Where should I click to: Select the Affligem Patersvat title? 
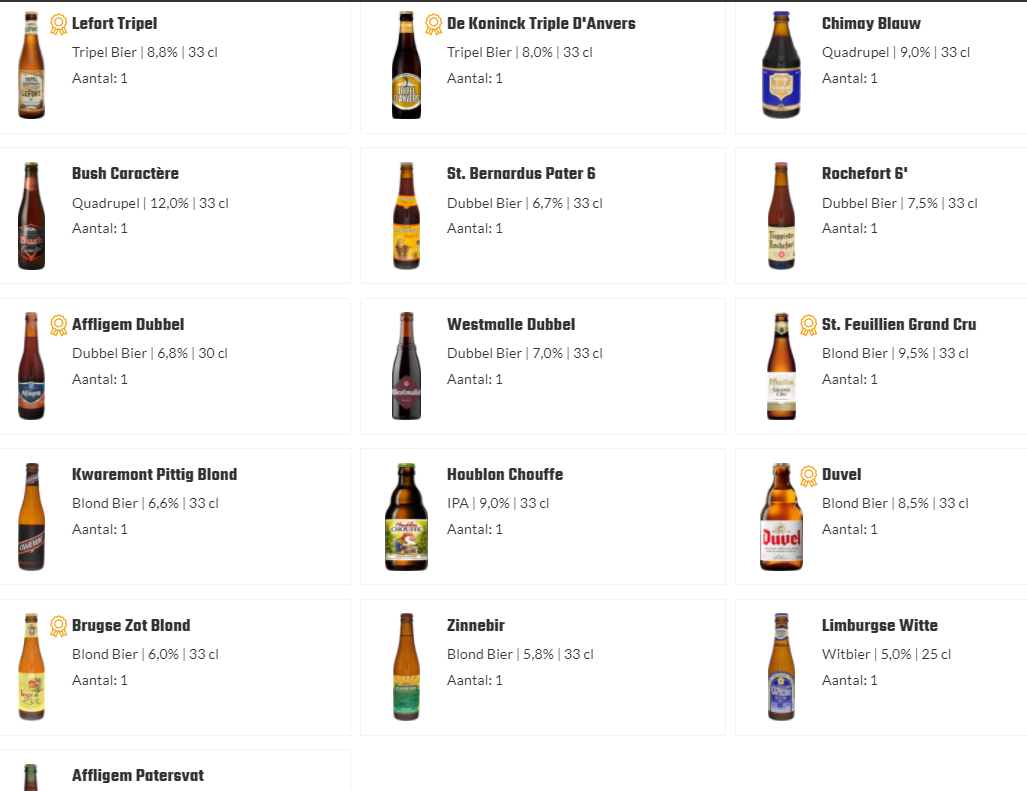(138, 775)
